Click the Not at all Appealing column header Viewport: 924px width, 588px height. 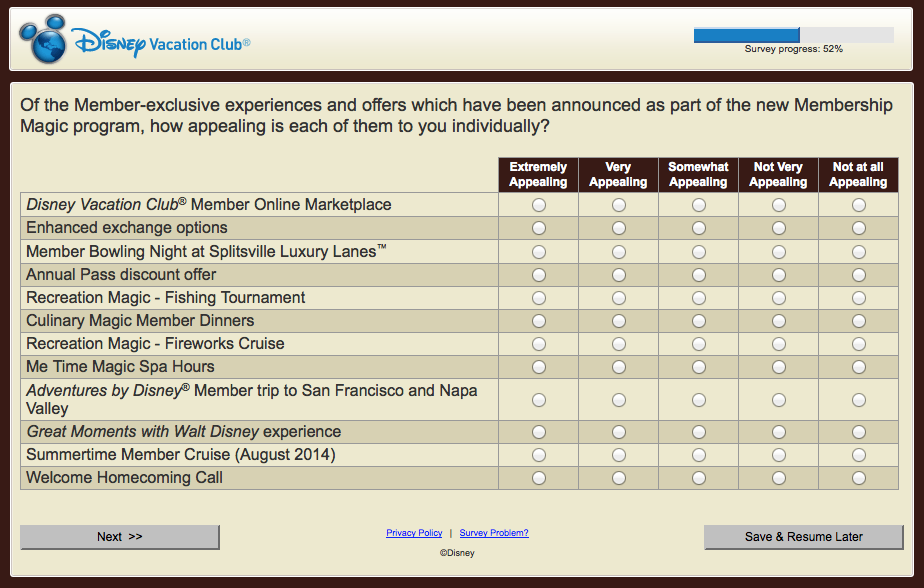[858, 174]
